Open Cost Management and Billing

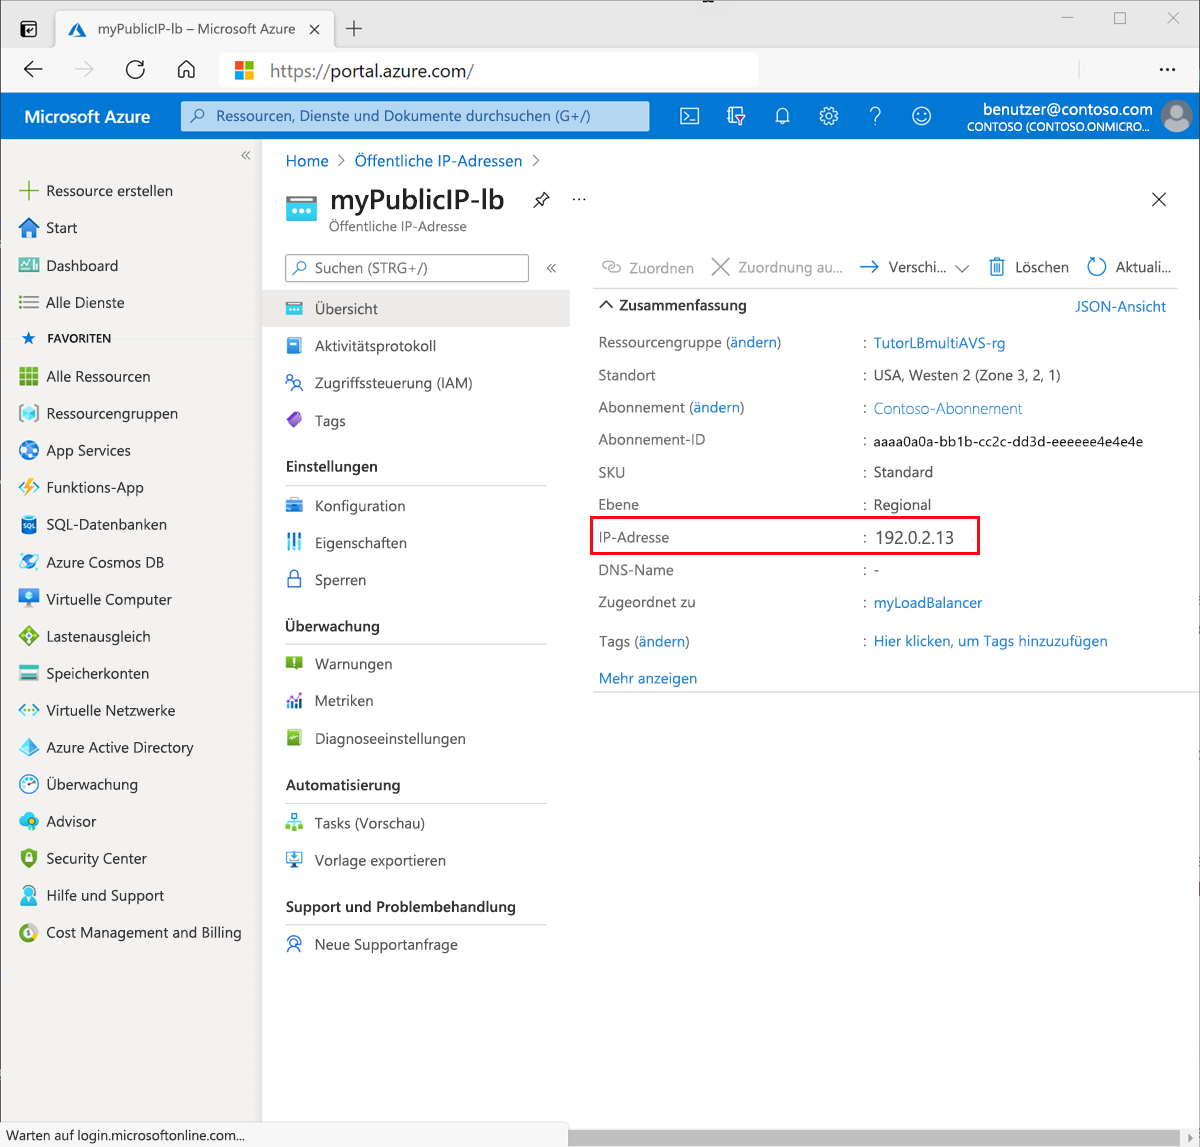(x=130, y=932)
